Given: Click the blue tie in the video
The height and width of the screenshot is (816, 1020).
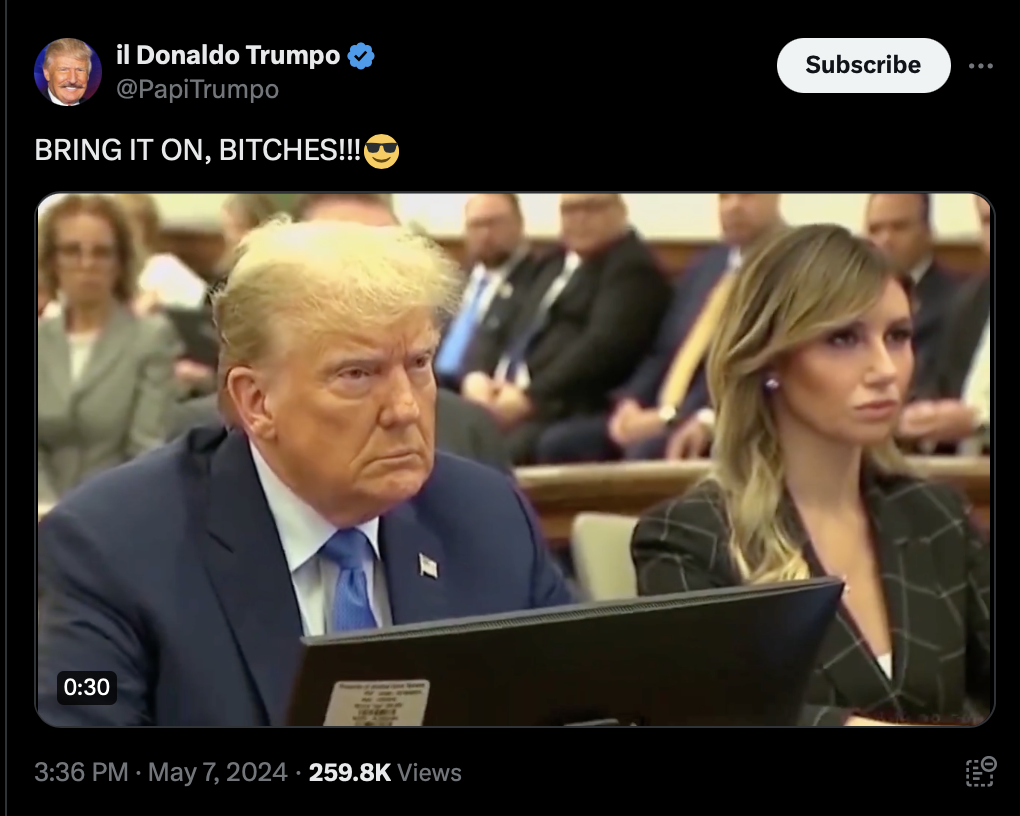Looking at the screenshot, I should click(x=349, y=579).
